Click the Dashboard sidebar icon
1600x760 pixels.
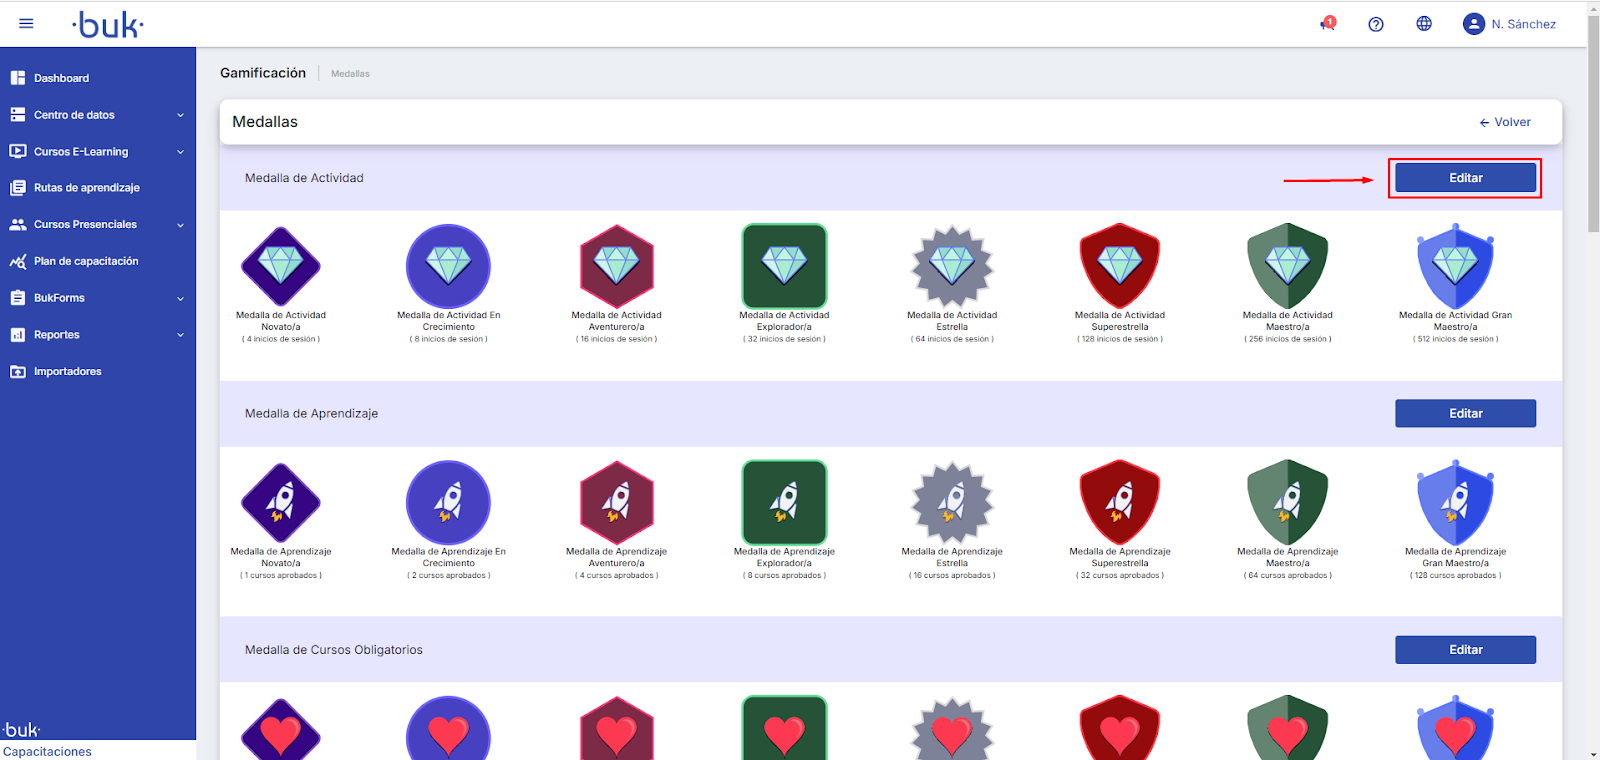18,78
